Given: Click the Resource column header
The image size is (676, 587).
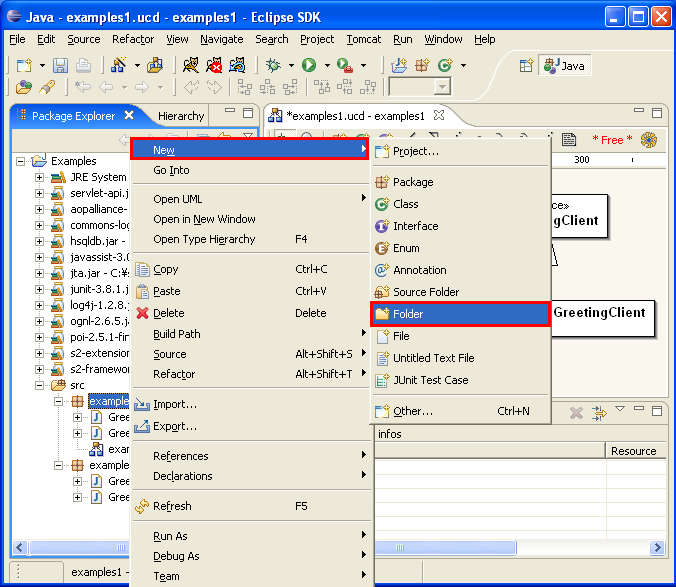Looking at the screenshot, I should (x=633, y=451).
